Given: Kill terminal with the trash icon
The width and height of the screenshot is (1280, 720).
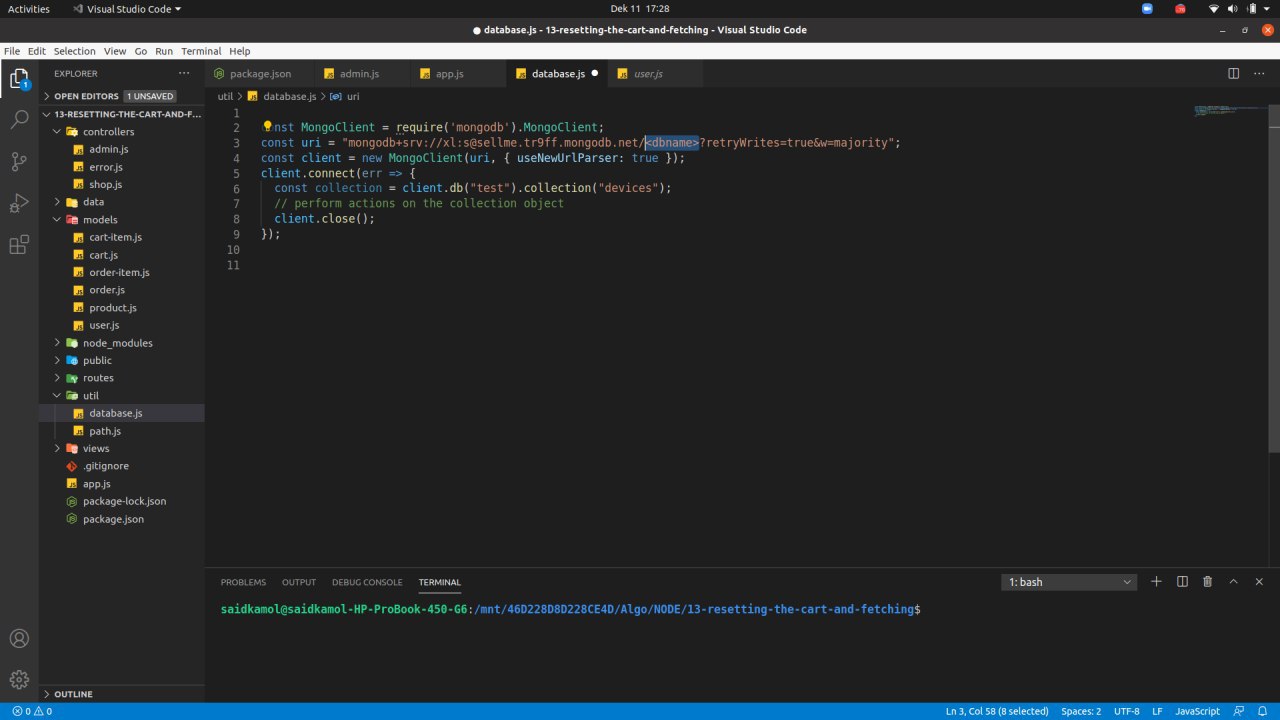Looking at the screenshot, I should coord(1207,582).
